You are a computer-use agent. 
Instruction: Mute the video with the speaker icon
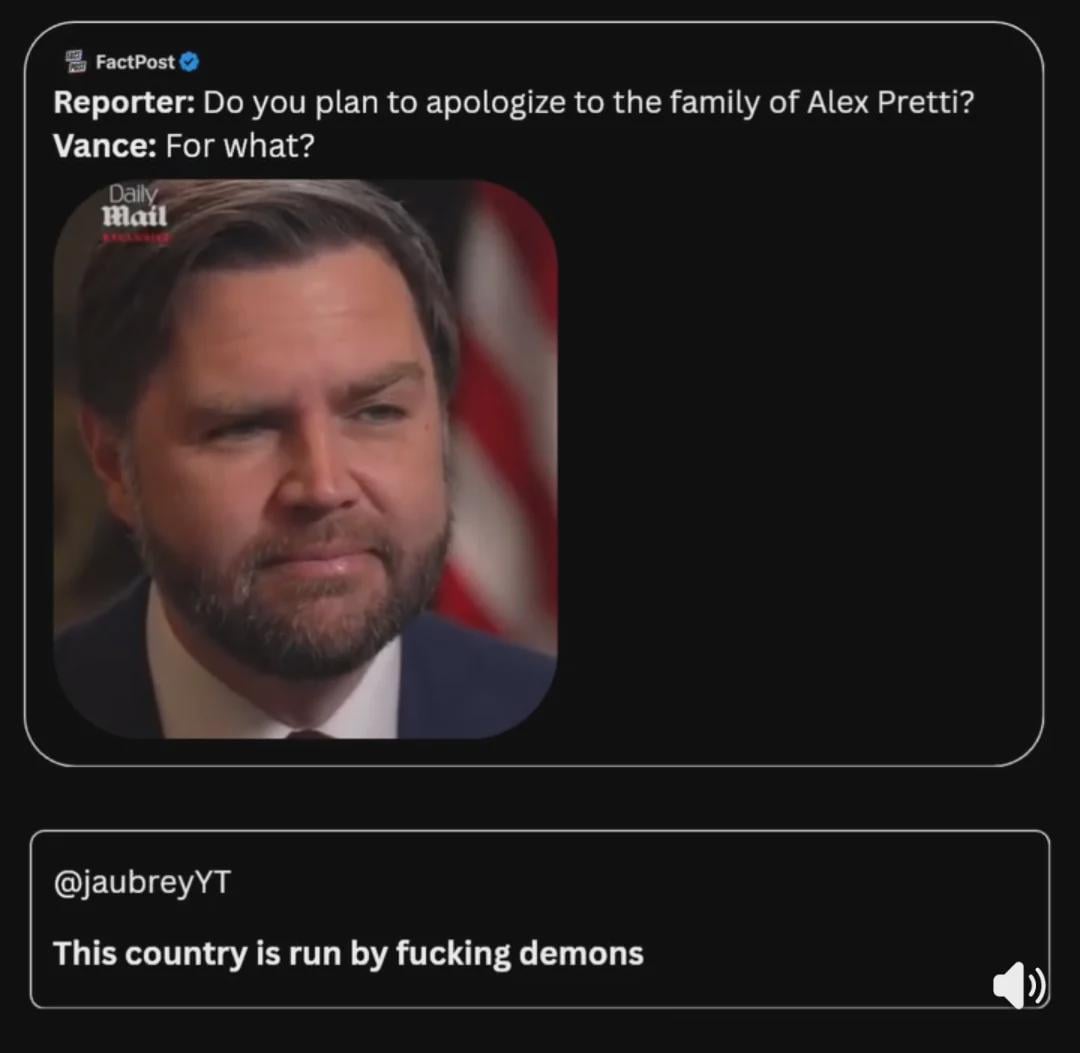[x=1019, y=985]
